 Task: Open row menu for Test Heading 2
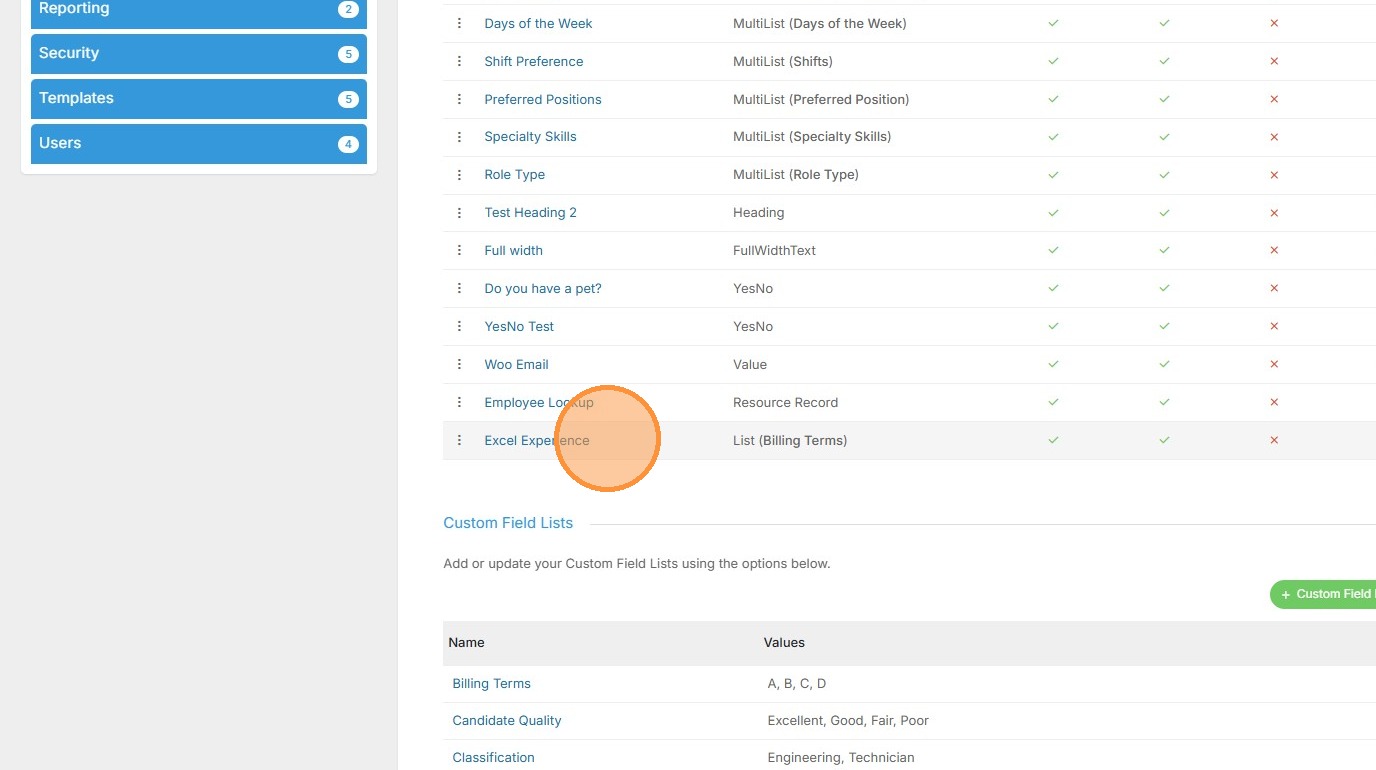459,213
